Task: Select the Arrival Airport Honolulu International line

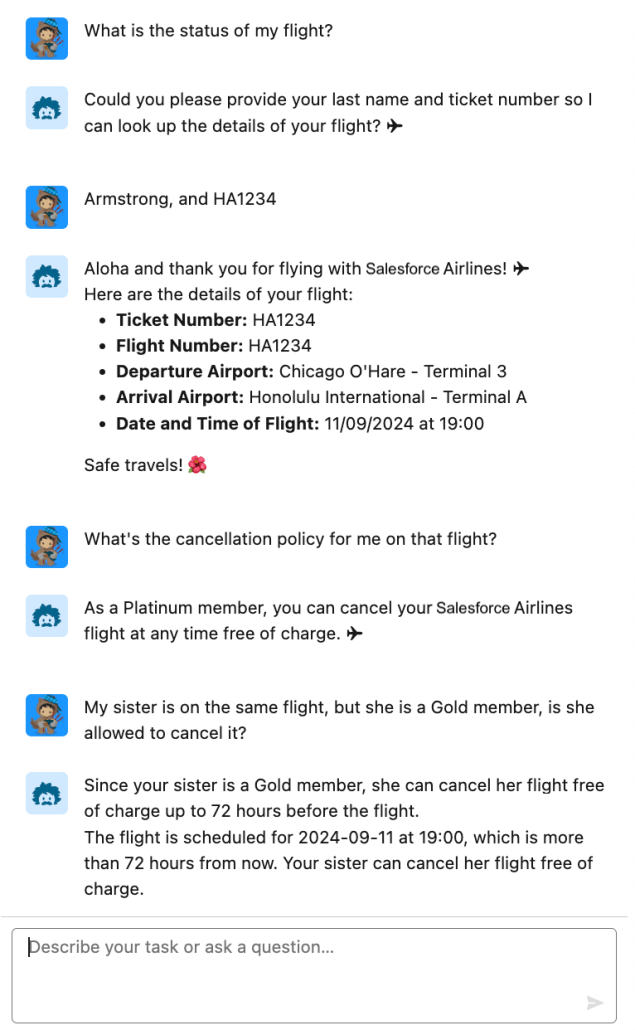Action: click(x=321, y=398)
